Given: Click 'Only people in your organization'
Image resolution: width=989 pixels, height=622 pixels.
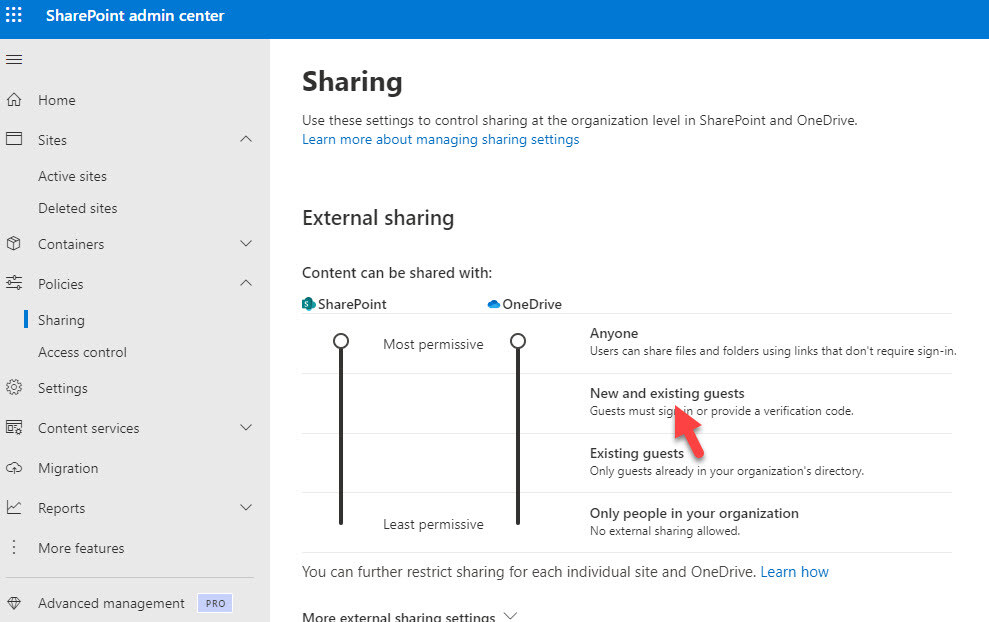Looking at the screenshot, I should 694,513.
